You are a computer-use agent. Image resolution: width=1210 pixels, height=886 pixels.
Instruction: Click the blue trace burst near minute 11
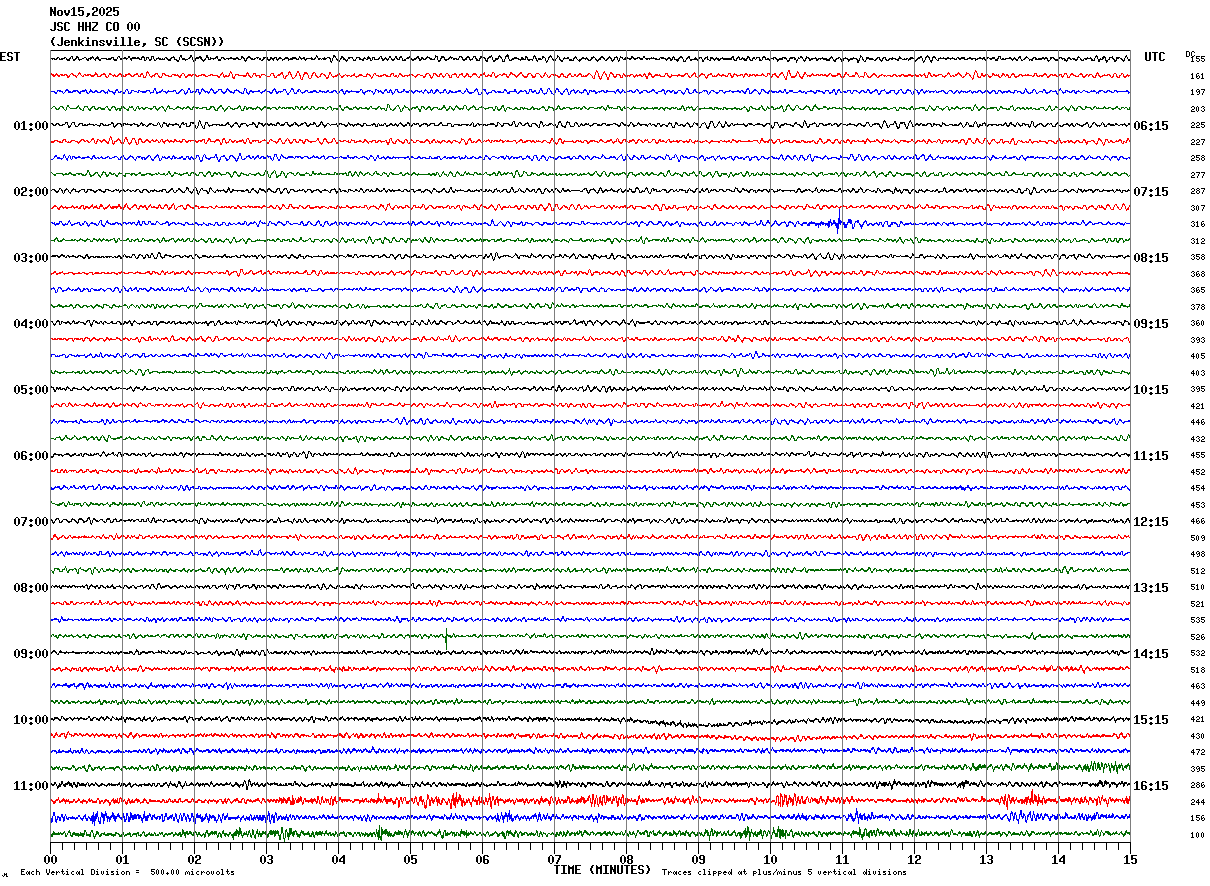[840, 223]
